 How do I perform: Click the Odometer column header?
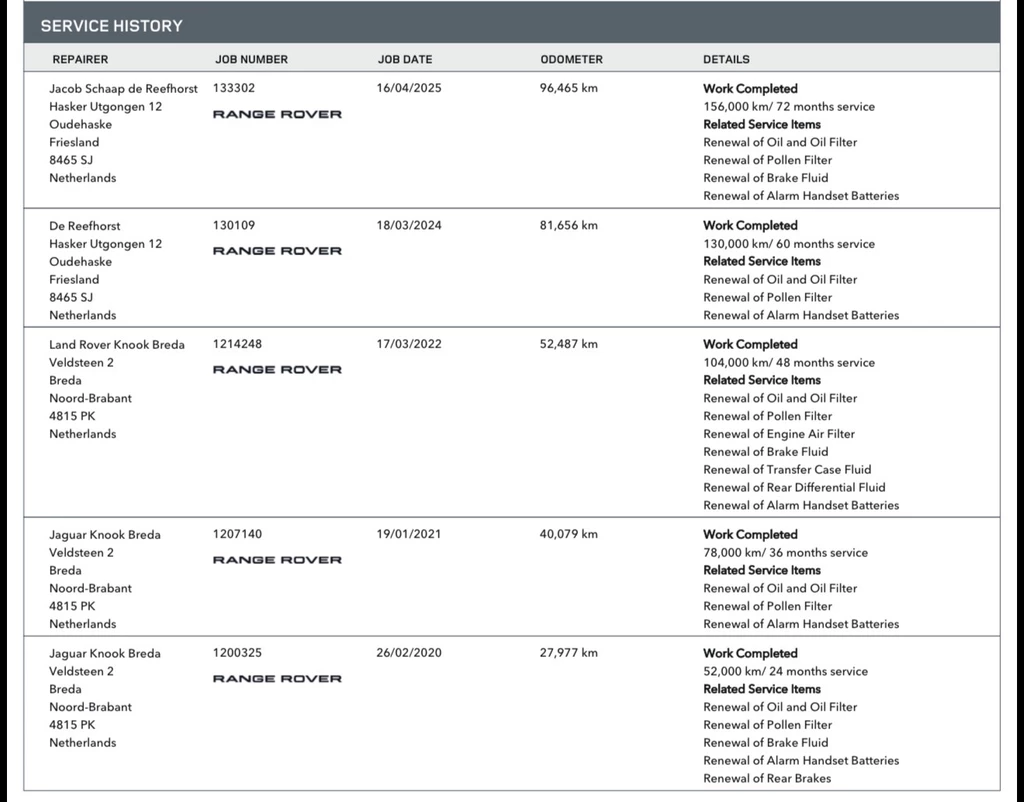pos(571,59)
